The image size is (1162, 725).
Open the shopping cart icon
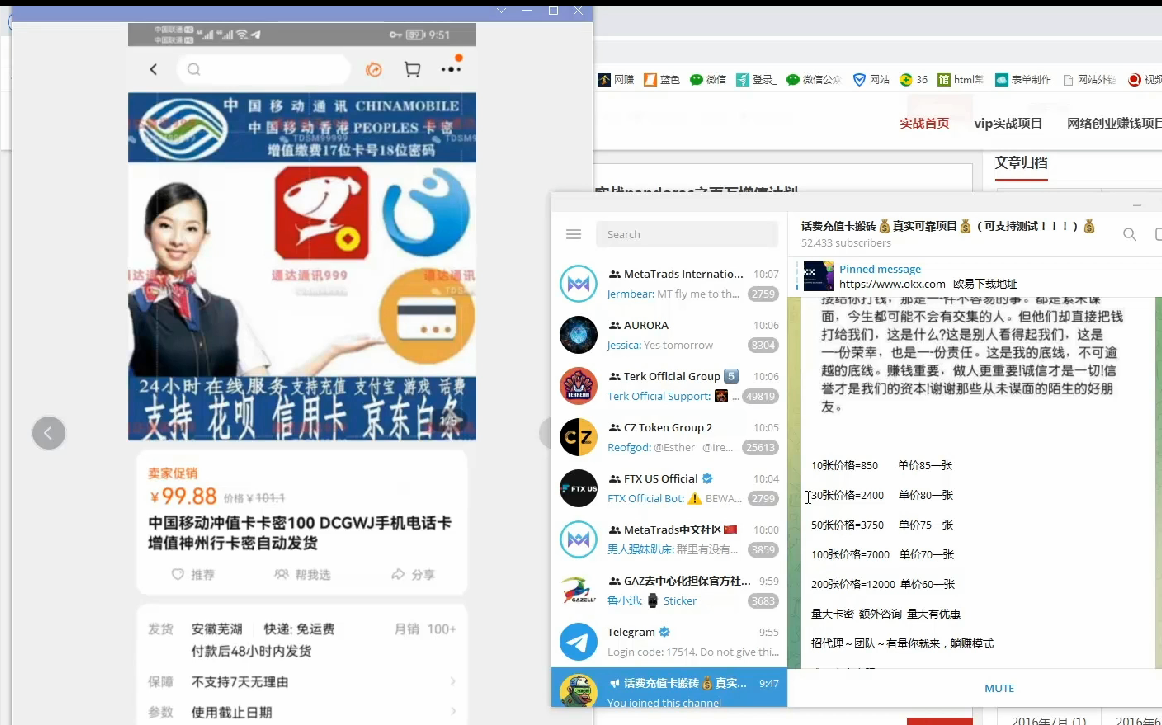[x=412, y=69]
